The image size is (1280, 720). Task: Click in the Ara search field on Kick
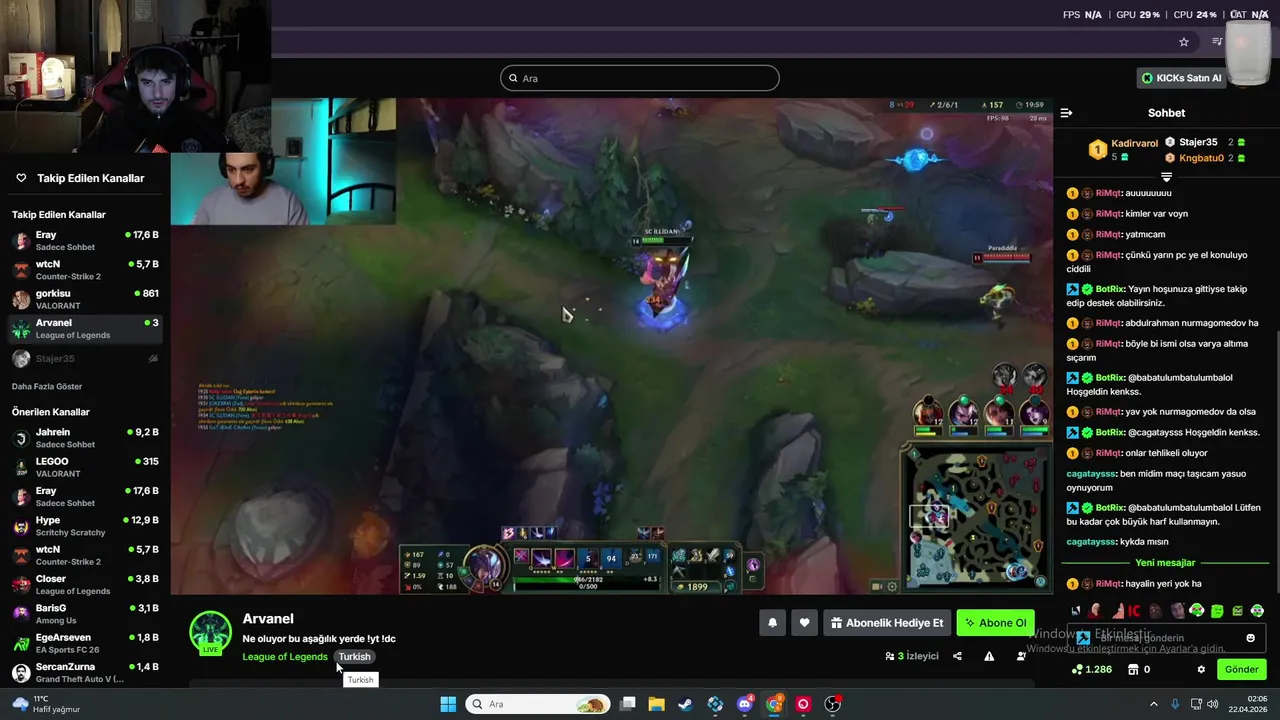(640, 78)
